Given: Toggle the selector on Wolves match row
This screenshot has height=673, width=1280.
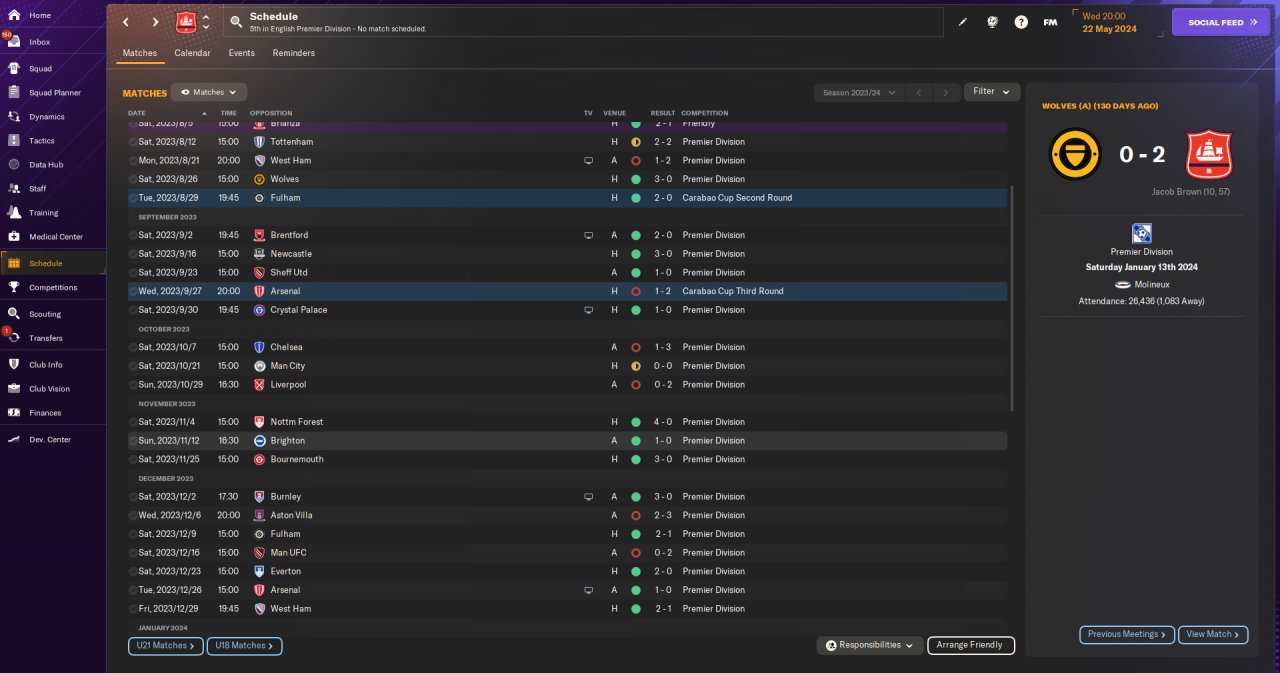Looking at the screenshot, I should point(133,179).
